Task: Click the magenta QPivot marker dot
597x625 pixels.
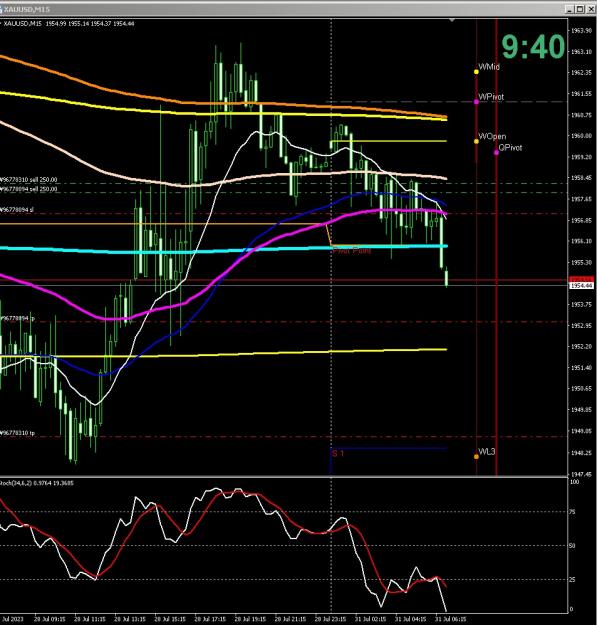Action: coord(496,152)
